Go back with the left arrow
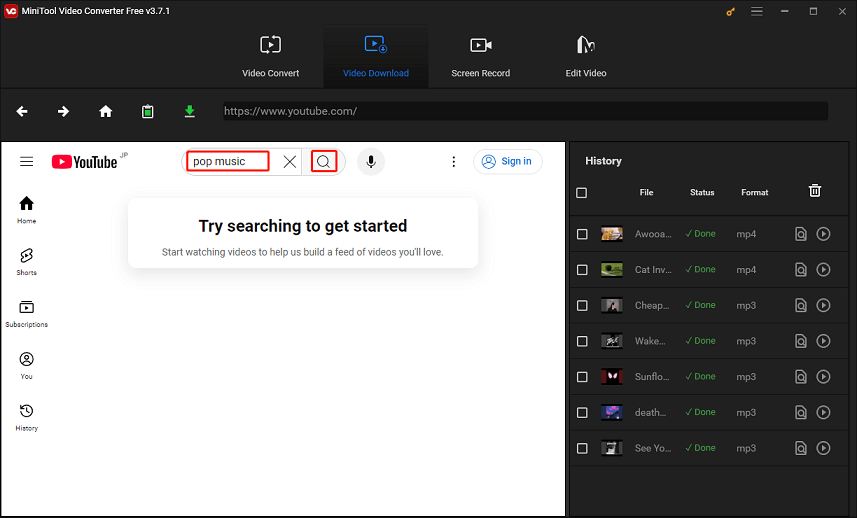This screenshot has height=518, width=857. (x=22, y=111)
